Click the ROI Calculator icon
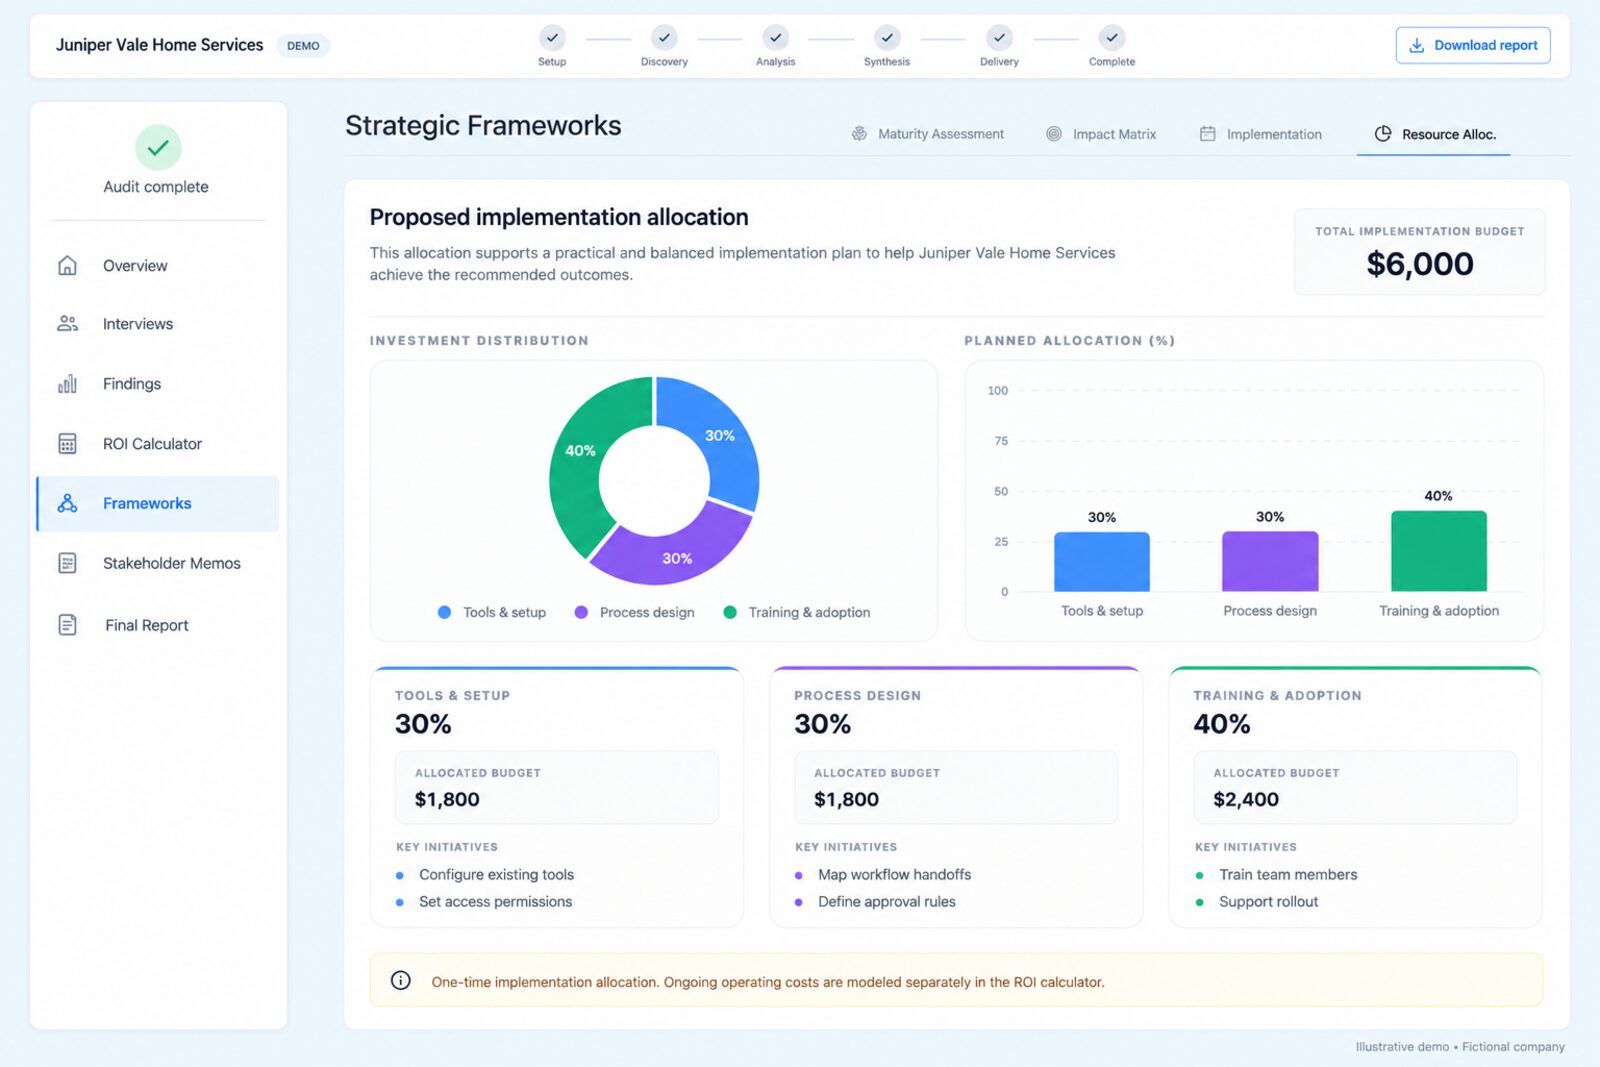The height and width of the screenshot is (1067, 1600). 67,444
